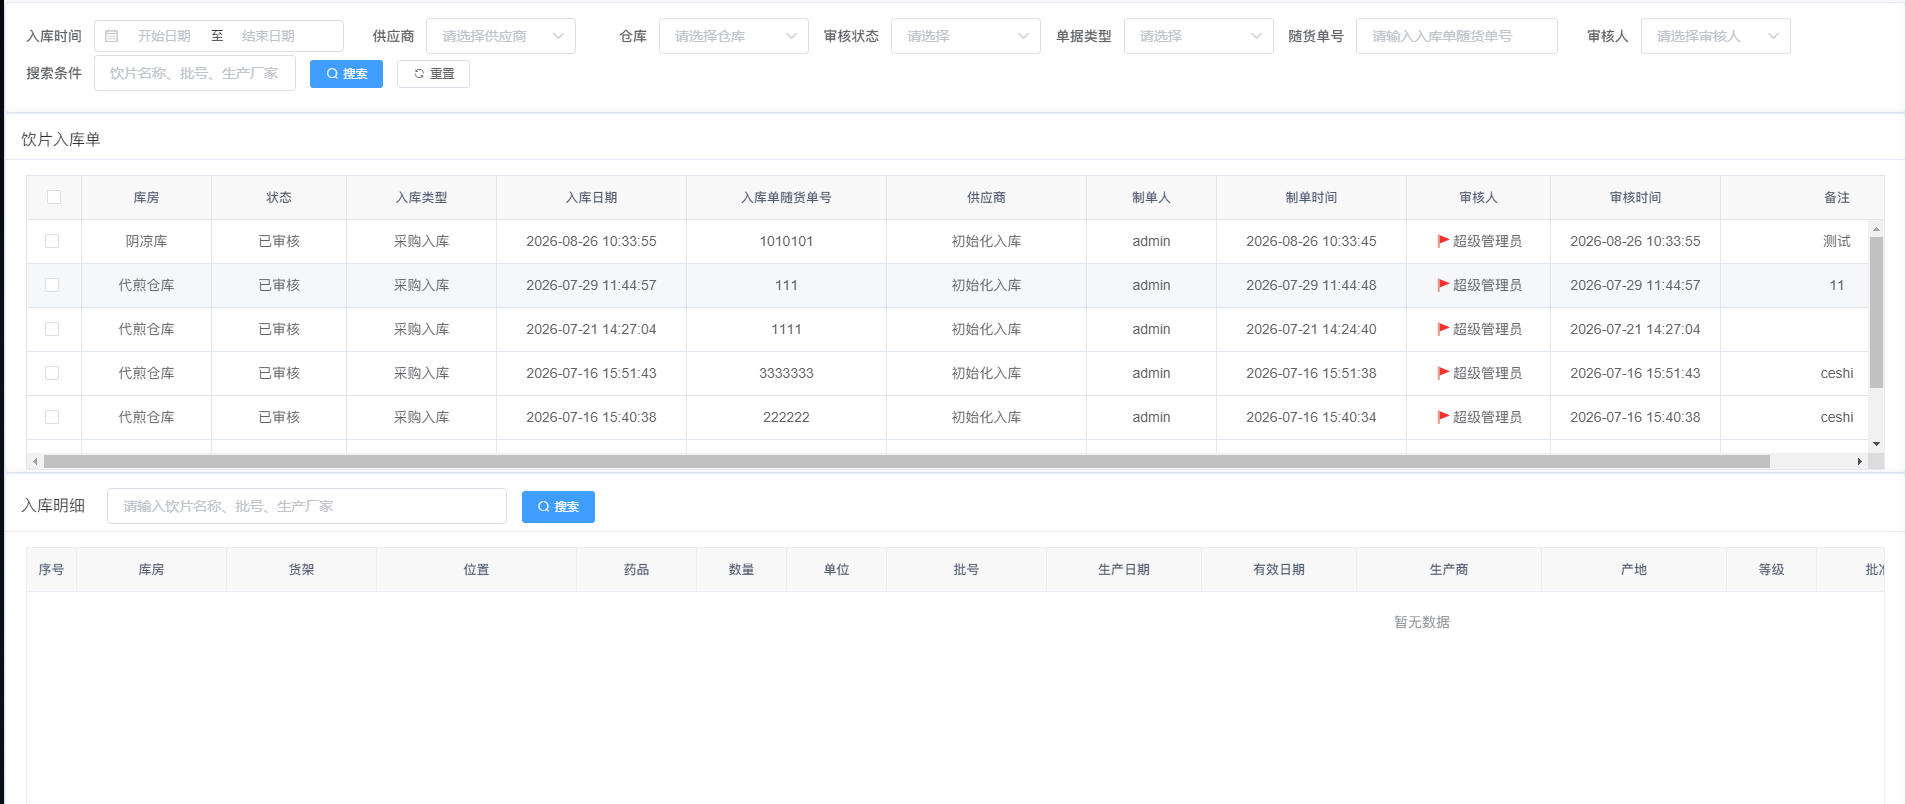Click the table's vertical scroll up arrow
This screenshot has width=1905, height=804.
tap(1876, 229)
